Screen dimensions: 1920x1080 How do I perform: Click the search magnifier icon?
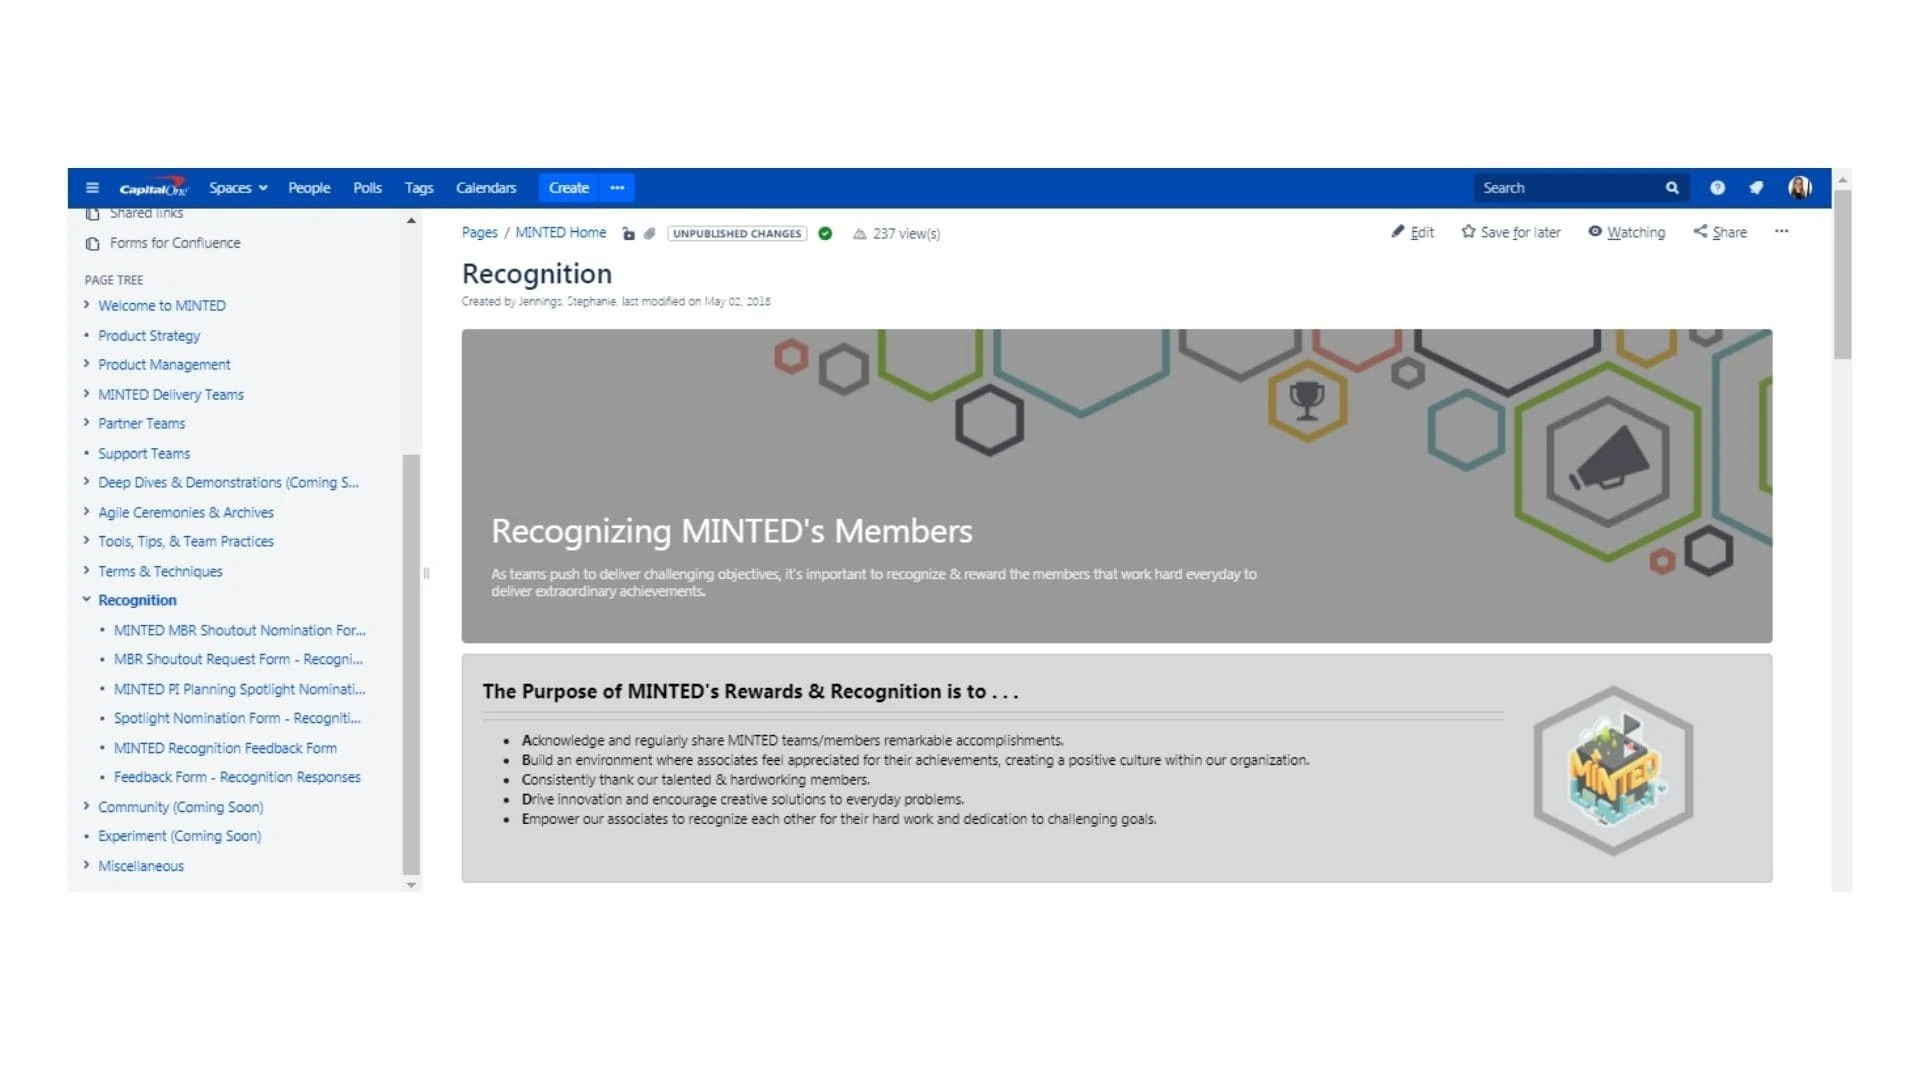(1672, 188)
